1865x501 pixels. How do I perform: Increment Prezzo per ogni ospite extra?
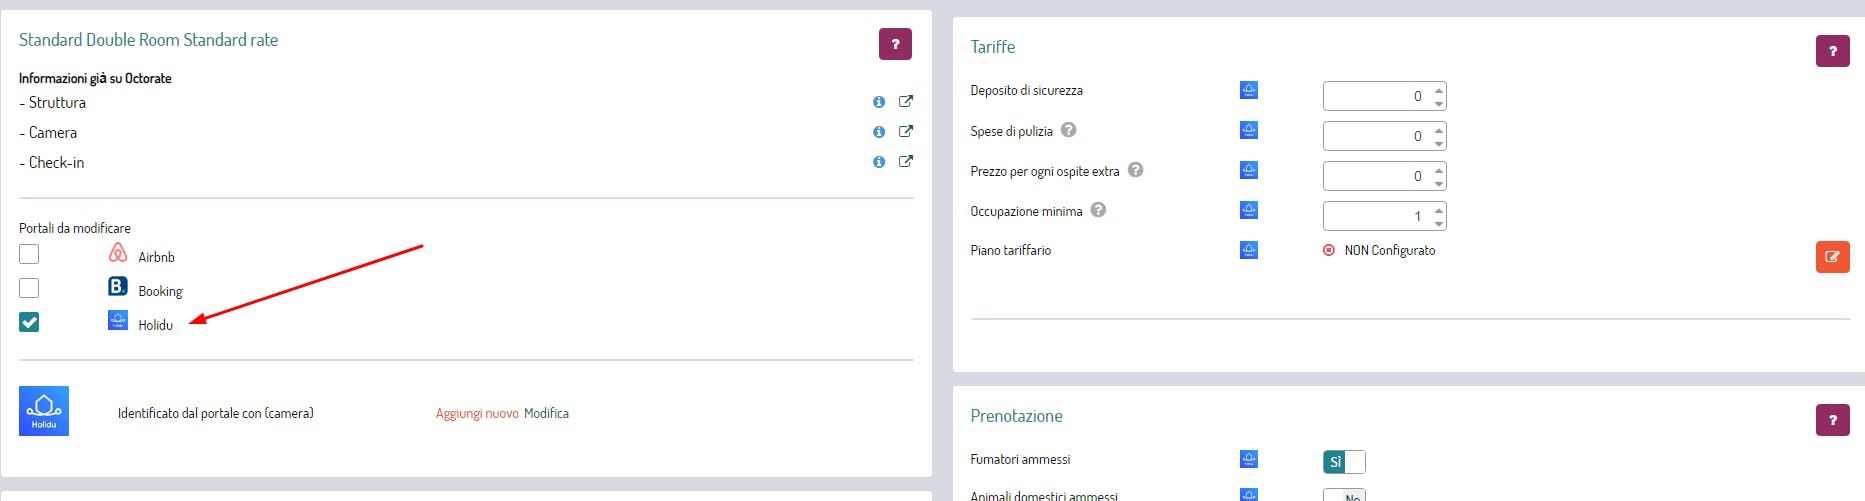click(x=1439, y=169)
